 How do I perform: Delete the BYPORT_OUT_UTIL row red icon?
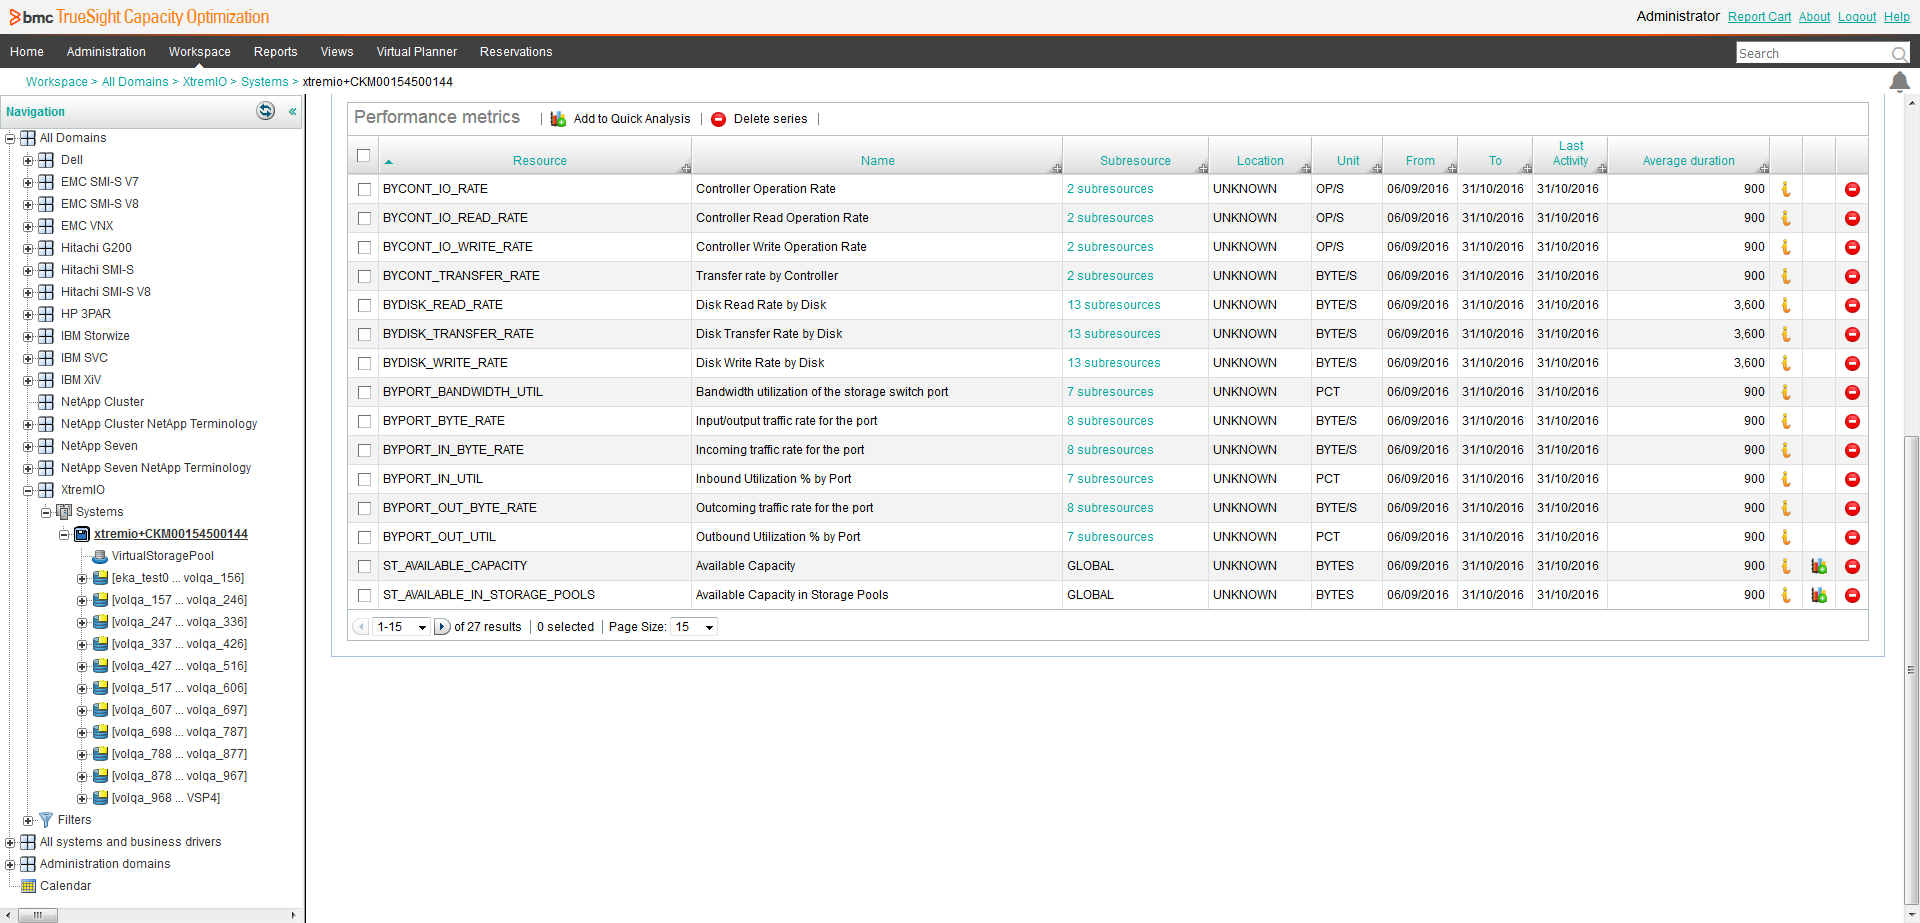point(1852,537)
